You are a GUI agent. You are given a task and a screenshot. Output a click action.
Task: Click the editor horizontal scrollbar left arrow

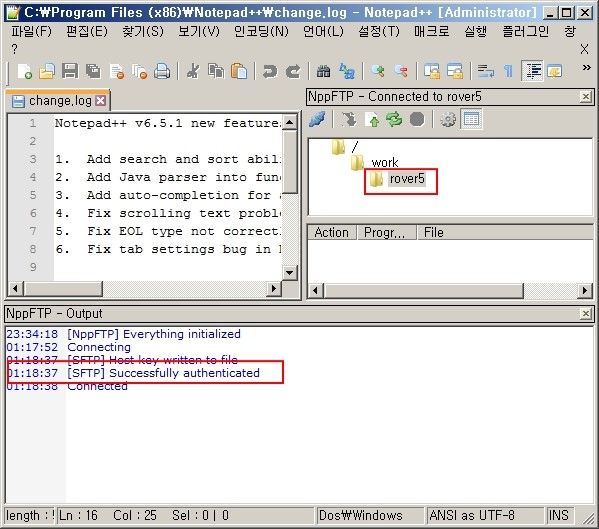(x=15, y=289)
